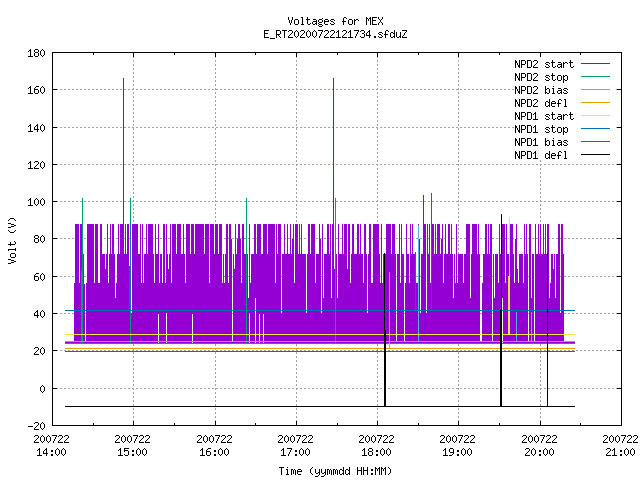The width and height of the screenshot is (640, 480).
Task: Click the black NPD1 defl legend line
Action: coord(595,155)
